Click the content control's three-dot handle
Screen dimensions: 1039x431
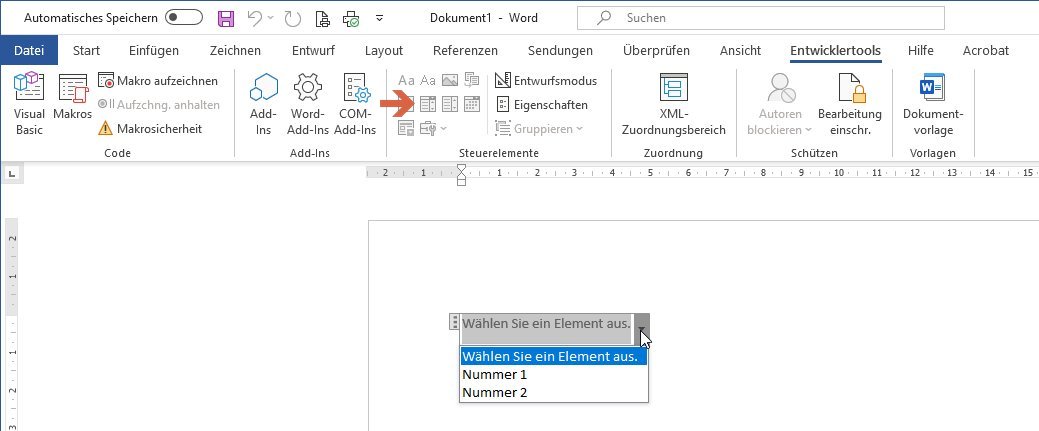click(x=454, y=323)
